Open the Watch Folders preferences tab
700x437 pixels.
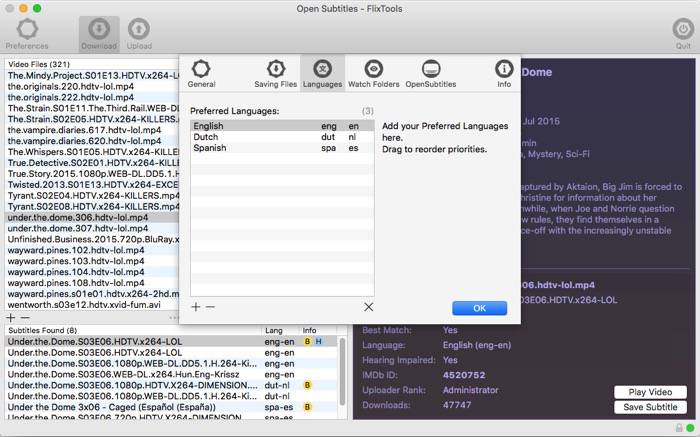[x=374, y=74]
